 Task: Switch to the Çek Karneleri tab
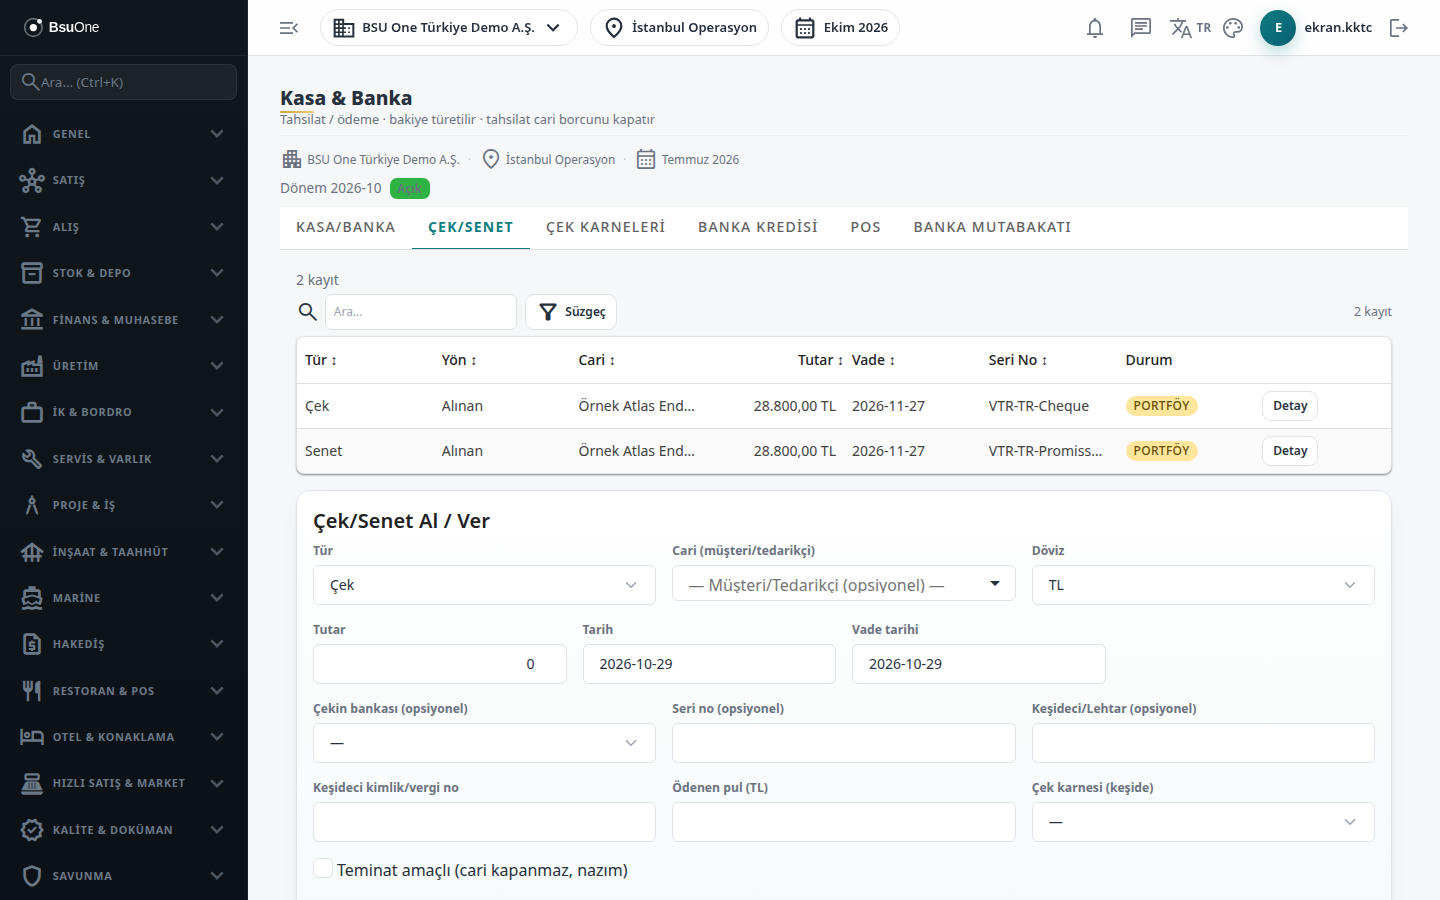(x=605, y=227)
